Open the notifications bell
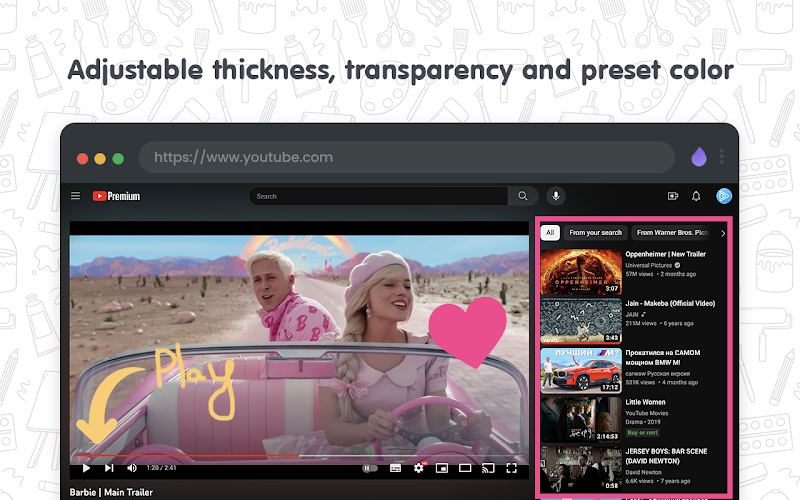The image size is (800, 500). click(x=696, y=196)
